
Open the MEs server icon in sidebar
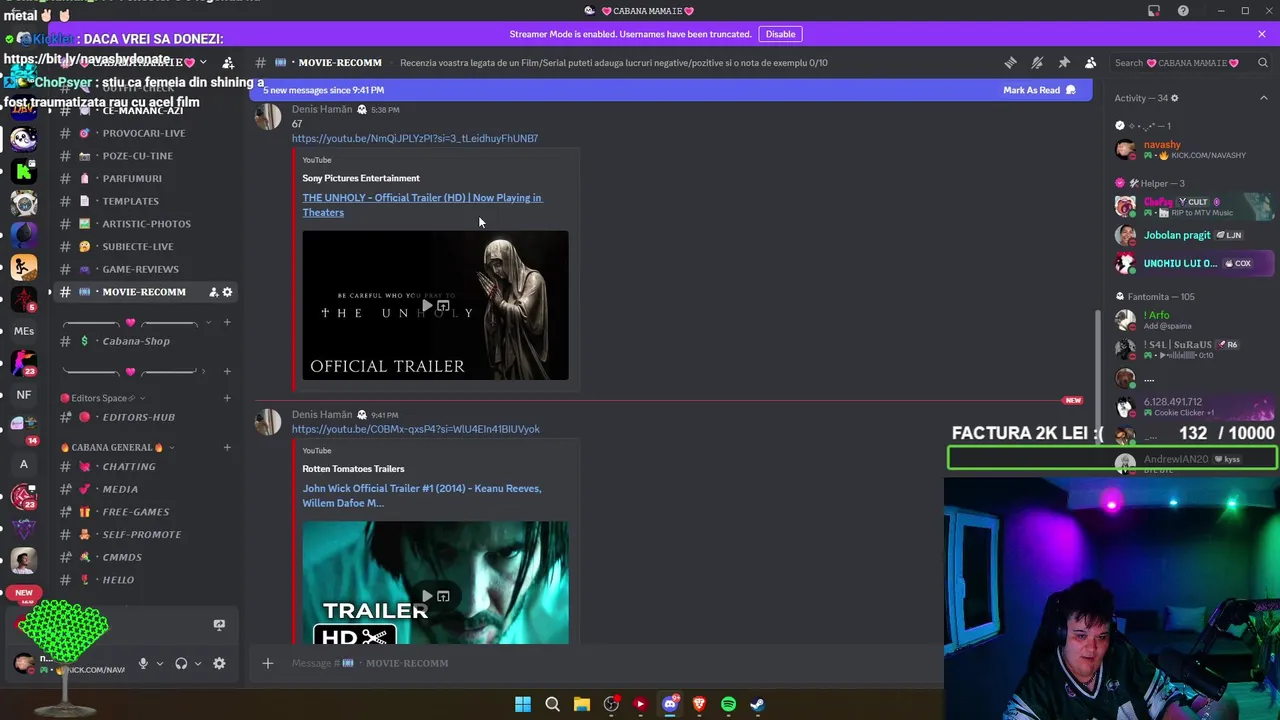click(24, 331)
